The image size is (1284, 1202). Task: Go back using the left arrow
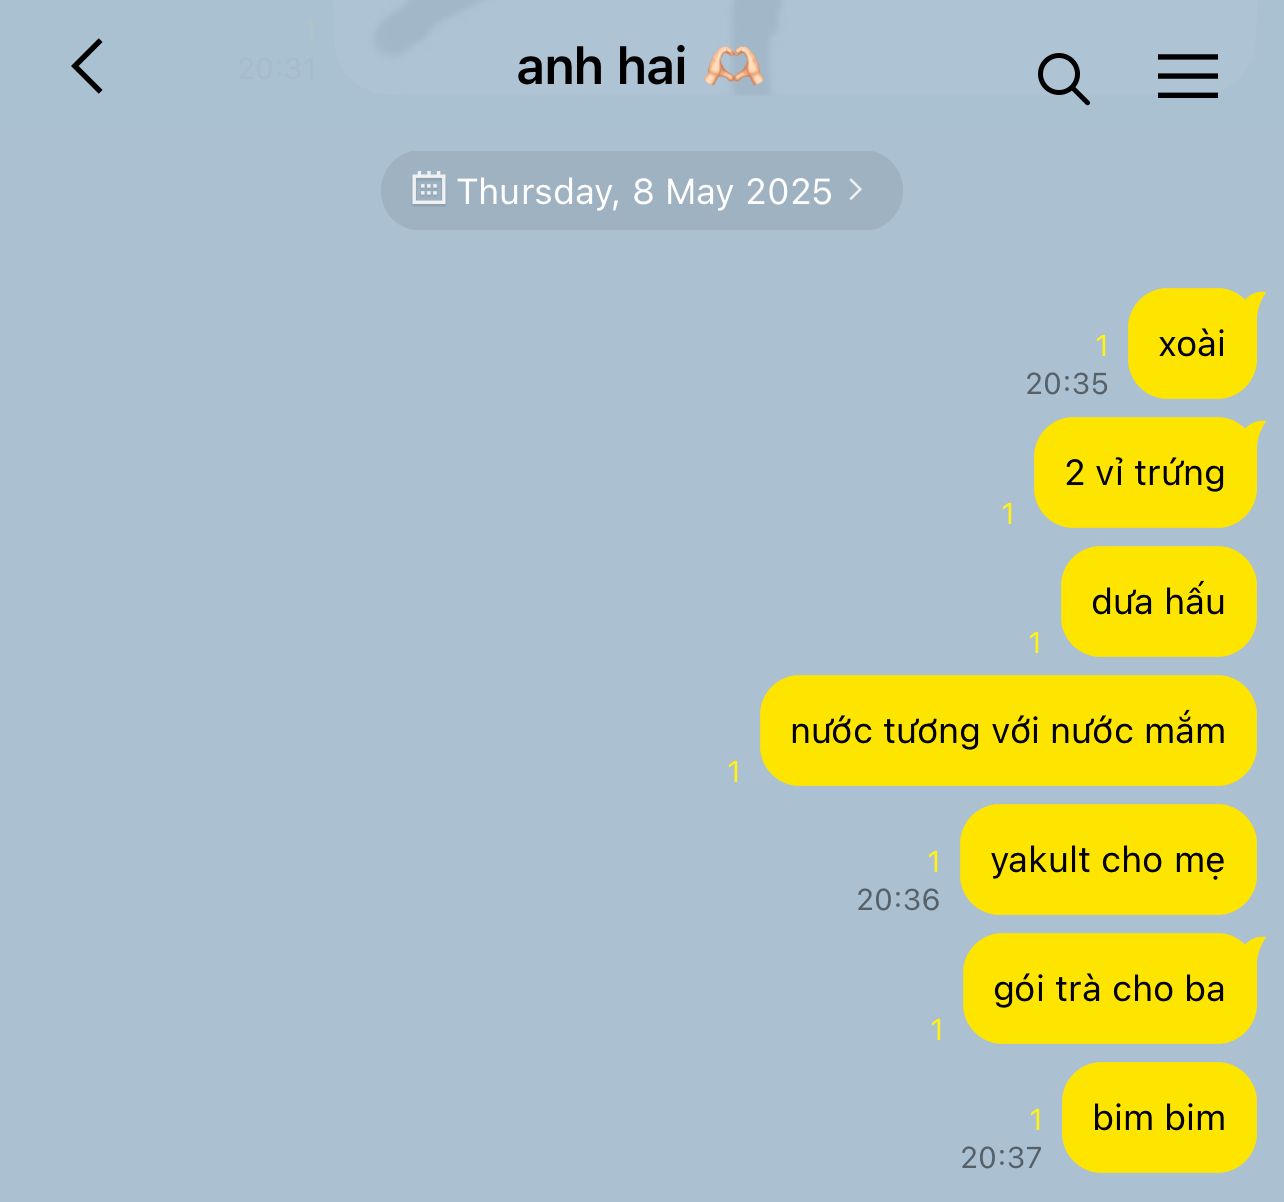[88, 67]
